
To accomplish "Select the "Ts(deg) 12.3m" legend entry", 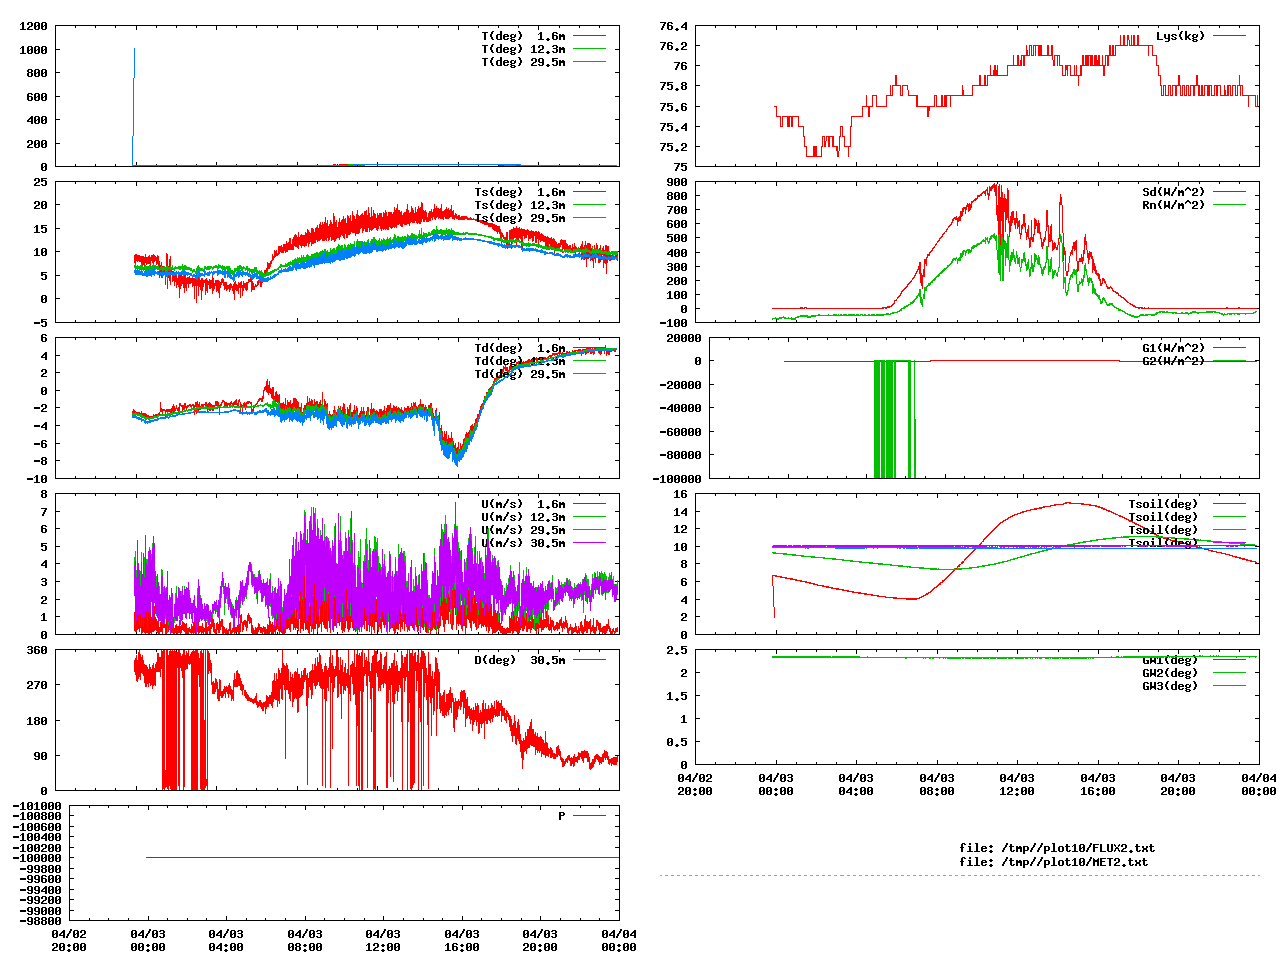I will pos(520,205).
